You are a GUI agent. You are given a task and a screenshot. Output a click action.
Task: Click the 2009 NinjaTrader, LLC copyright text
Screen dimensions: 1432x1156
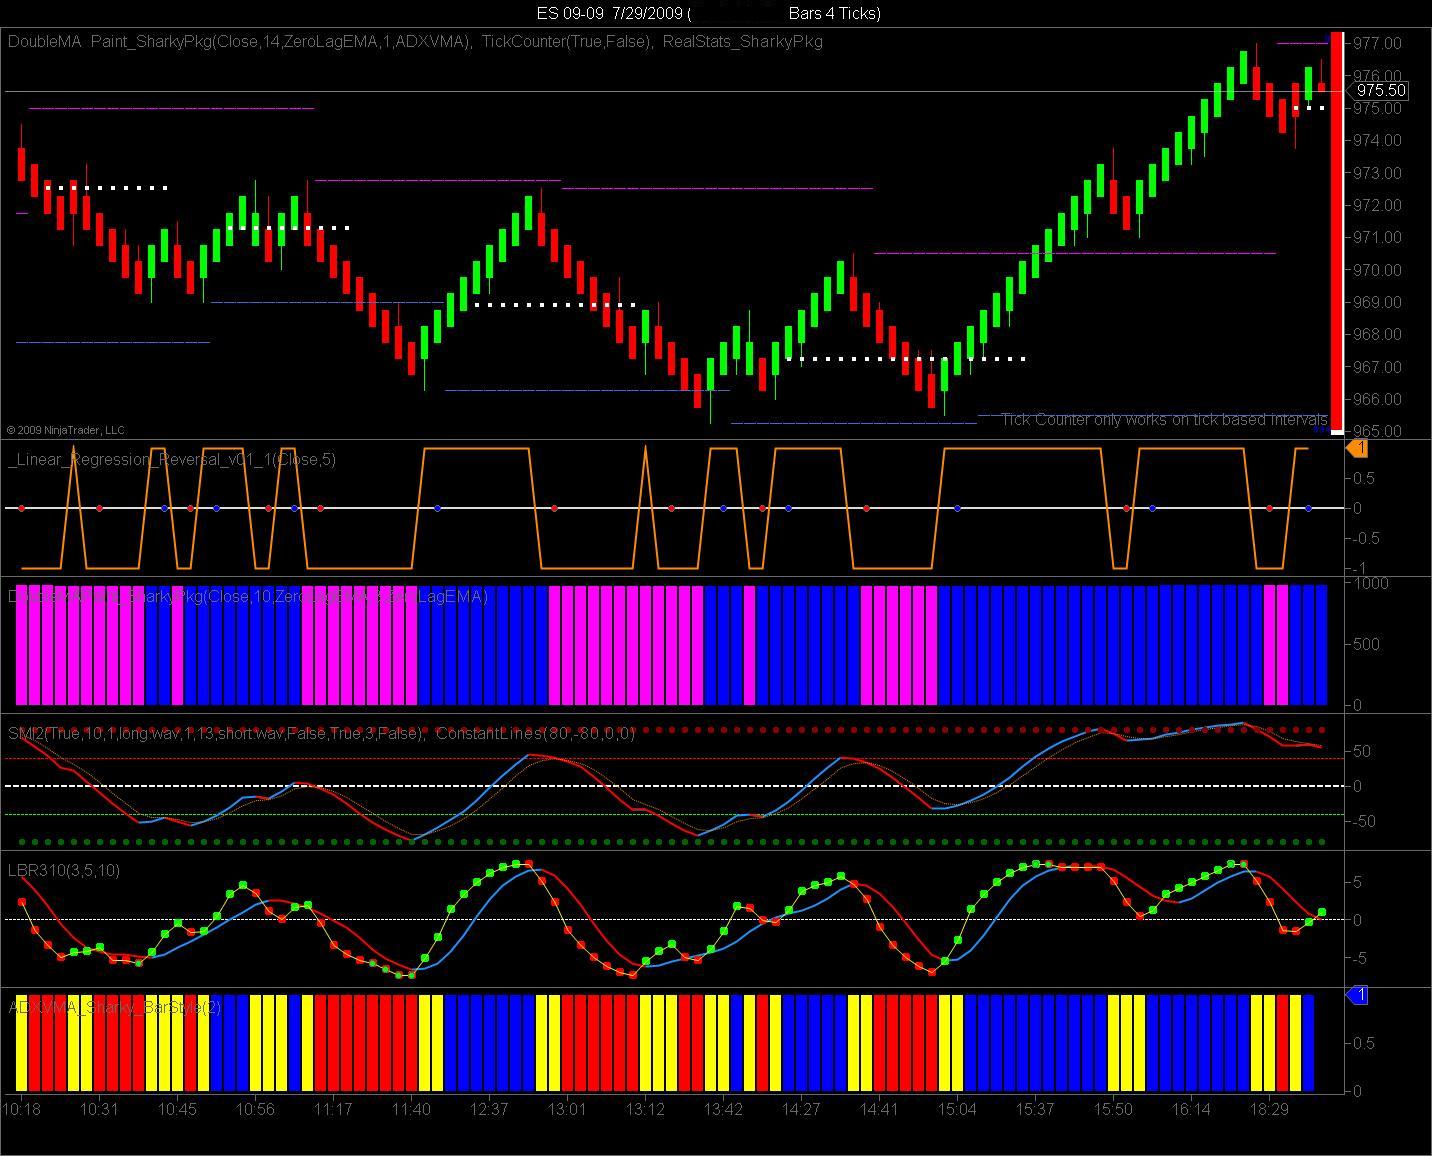click(x=66, y=430)
